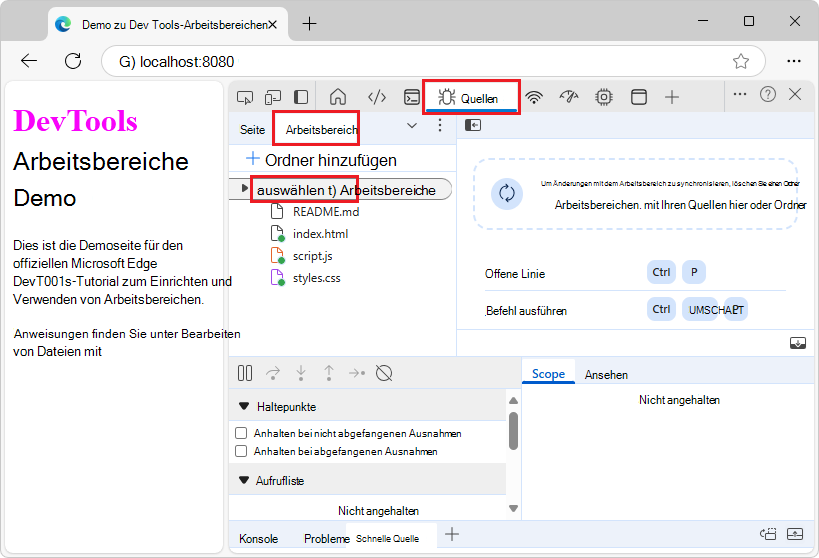Click the Offene Linie shortcut label
The image size is (819, 558).
coord(514,274)
